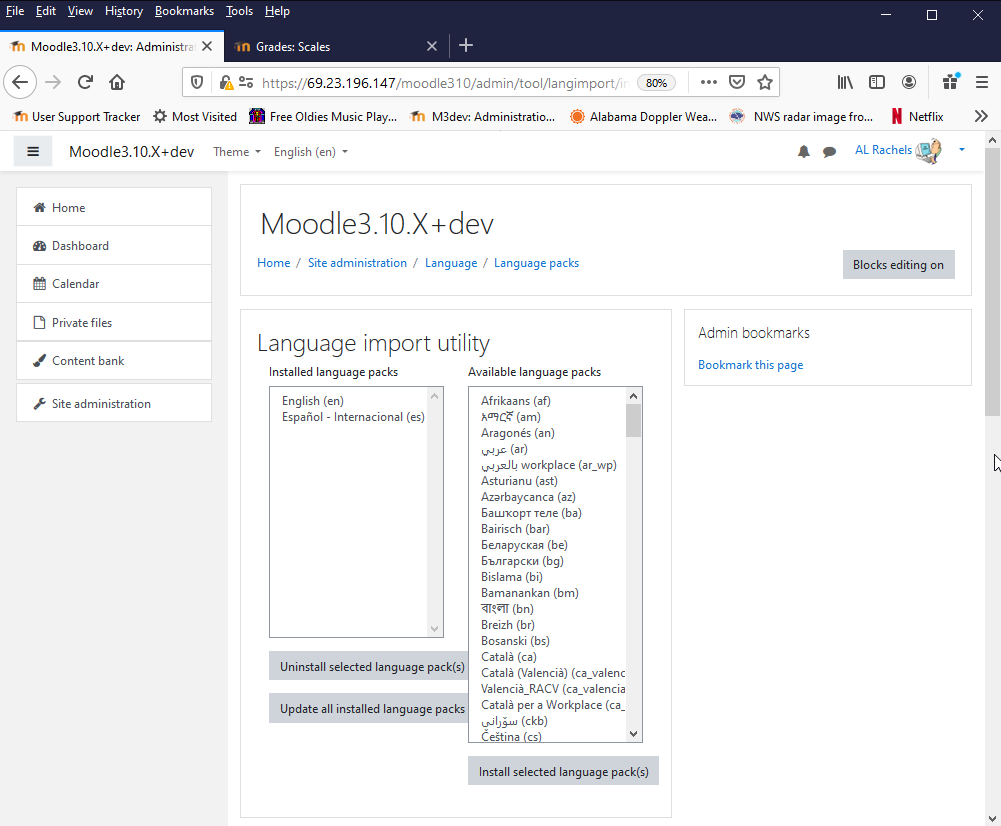Viewport: 1001px width, 826px height.
Task: Open the History menu
Action: point(124,11)
